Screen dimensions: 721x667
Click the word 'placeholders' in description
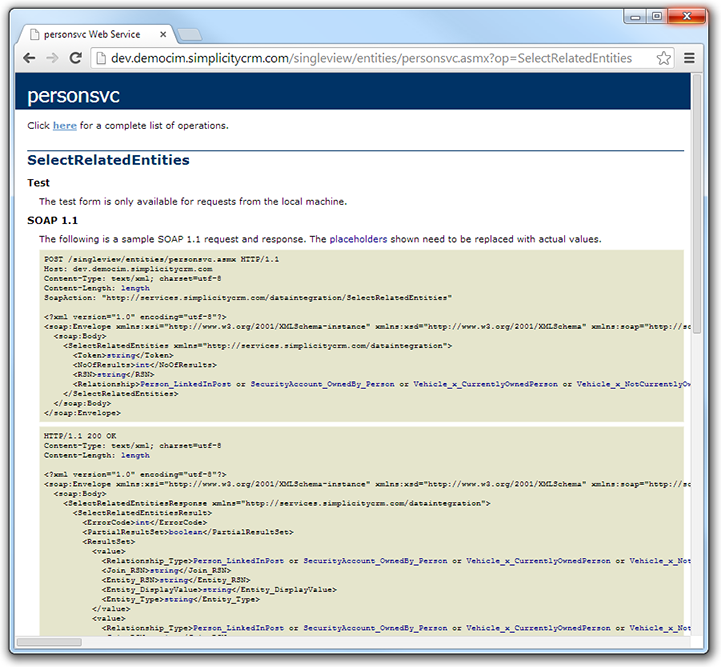point(358,239)
